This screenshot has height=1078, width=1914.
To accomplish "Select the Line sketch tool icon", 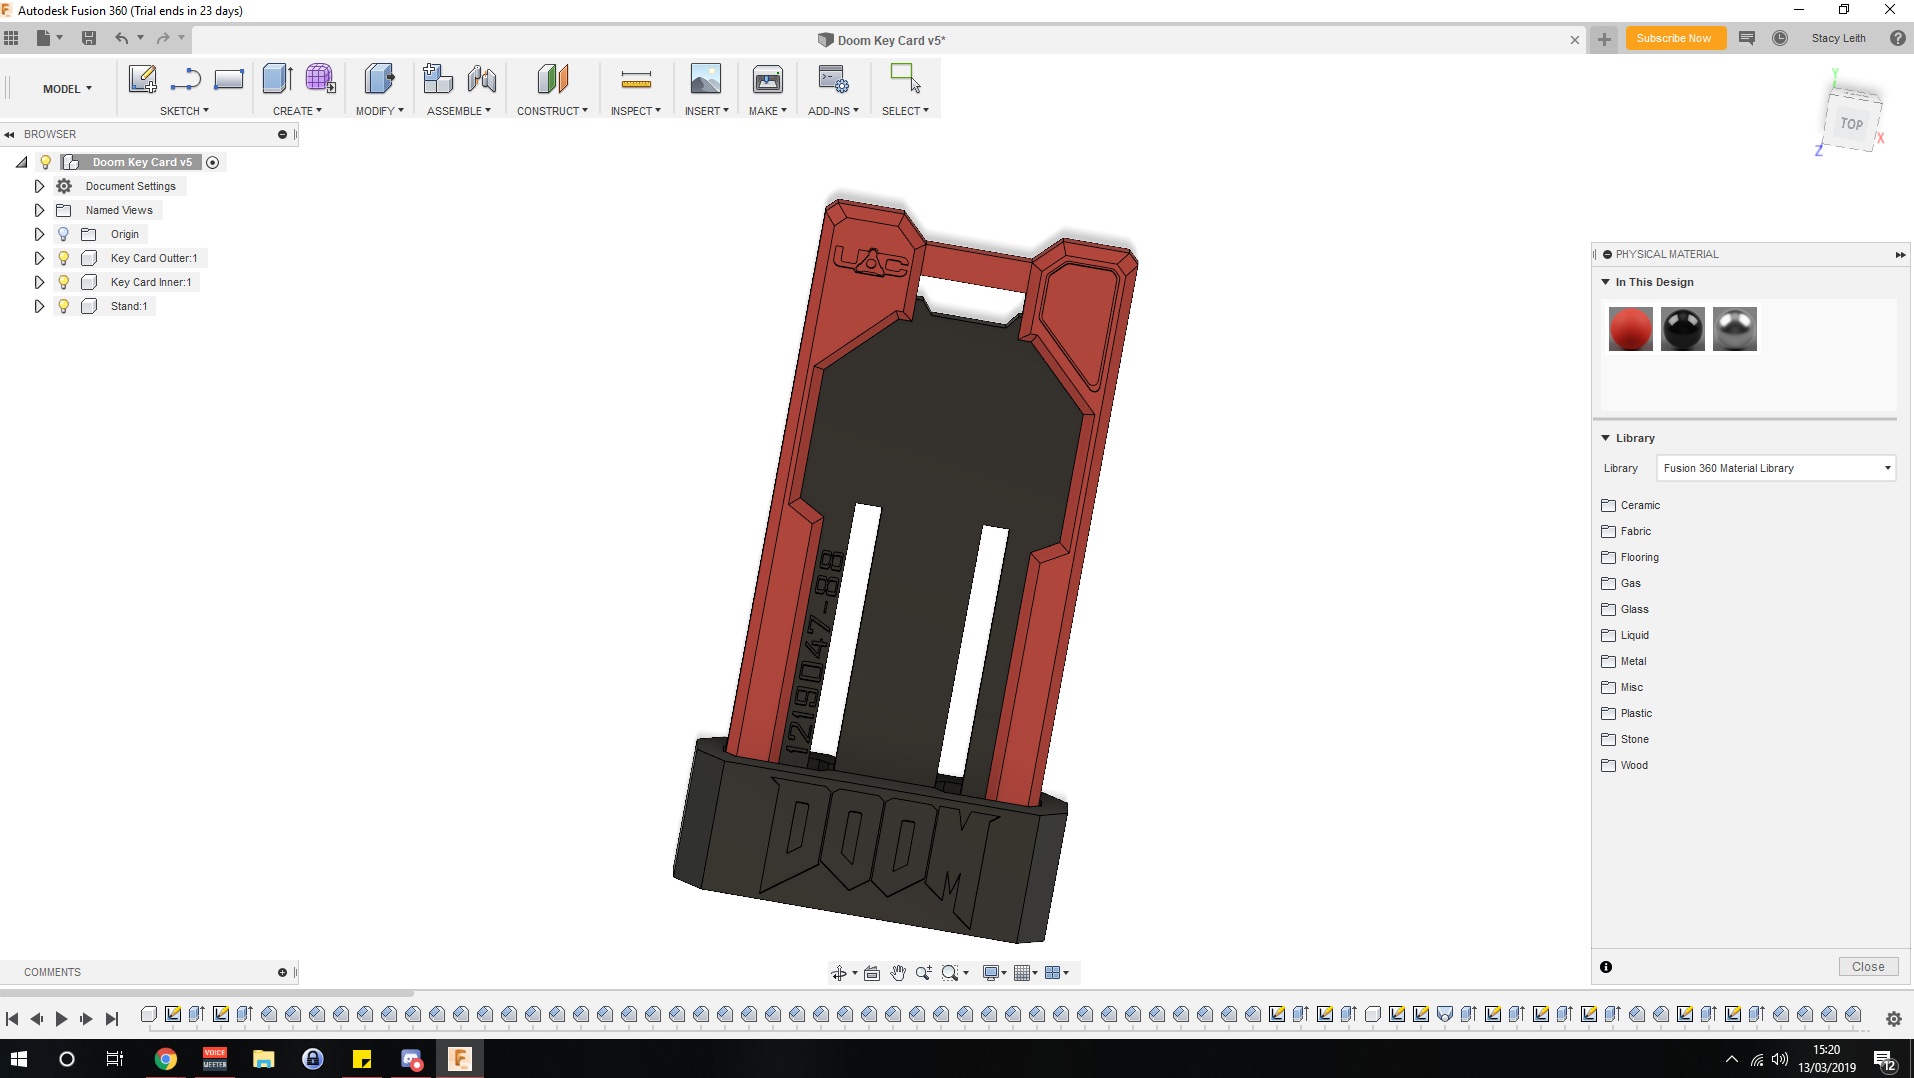I will pyautogui.click(x=186, y=79).
